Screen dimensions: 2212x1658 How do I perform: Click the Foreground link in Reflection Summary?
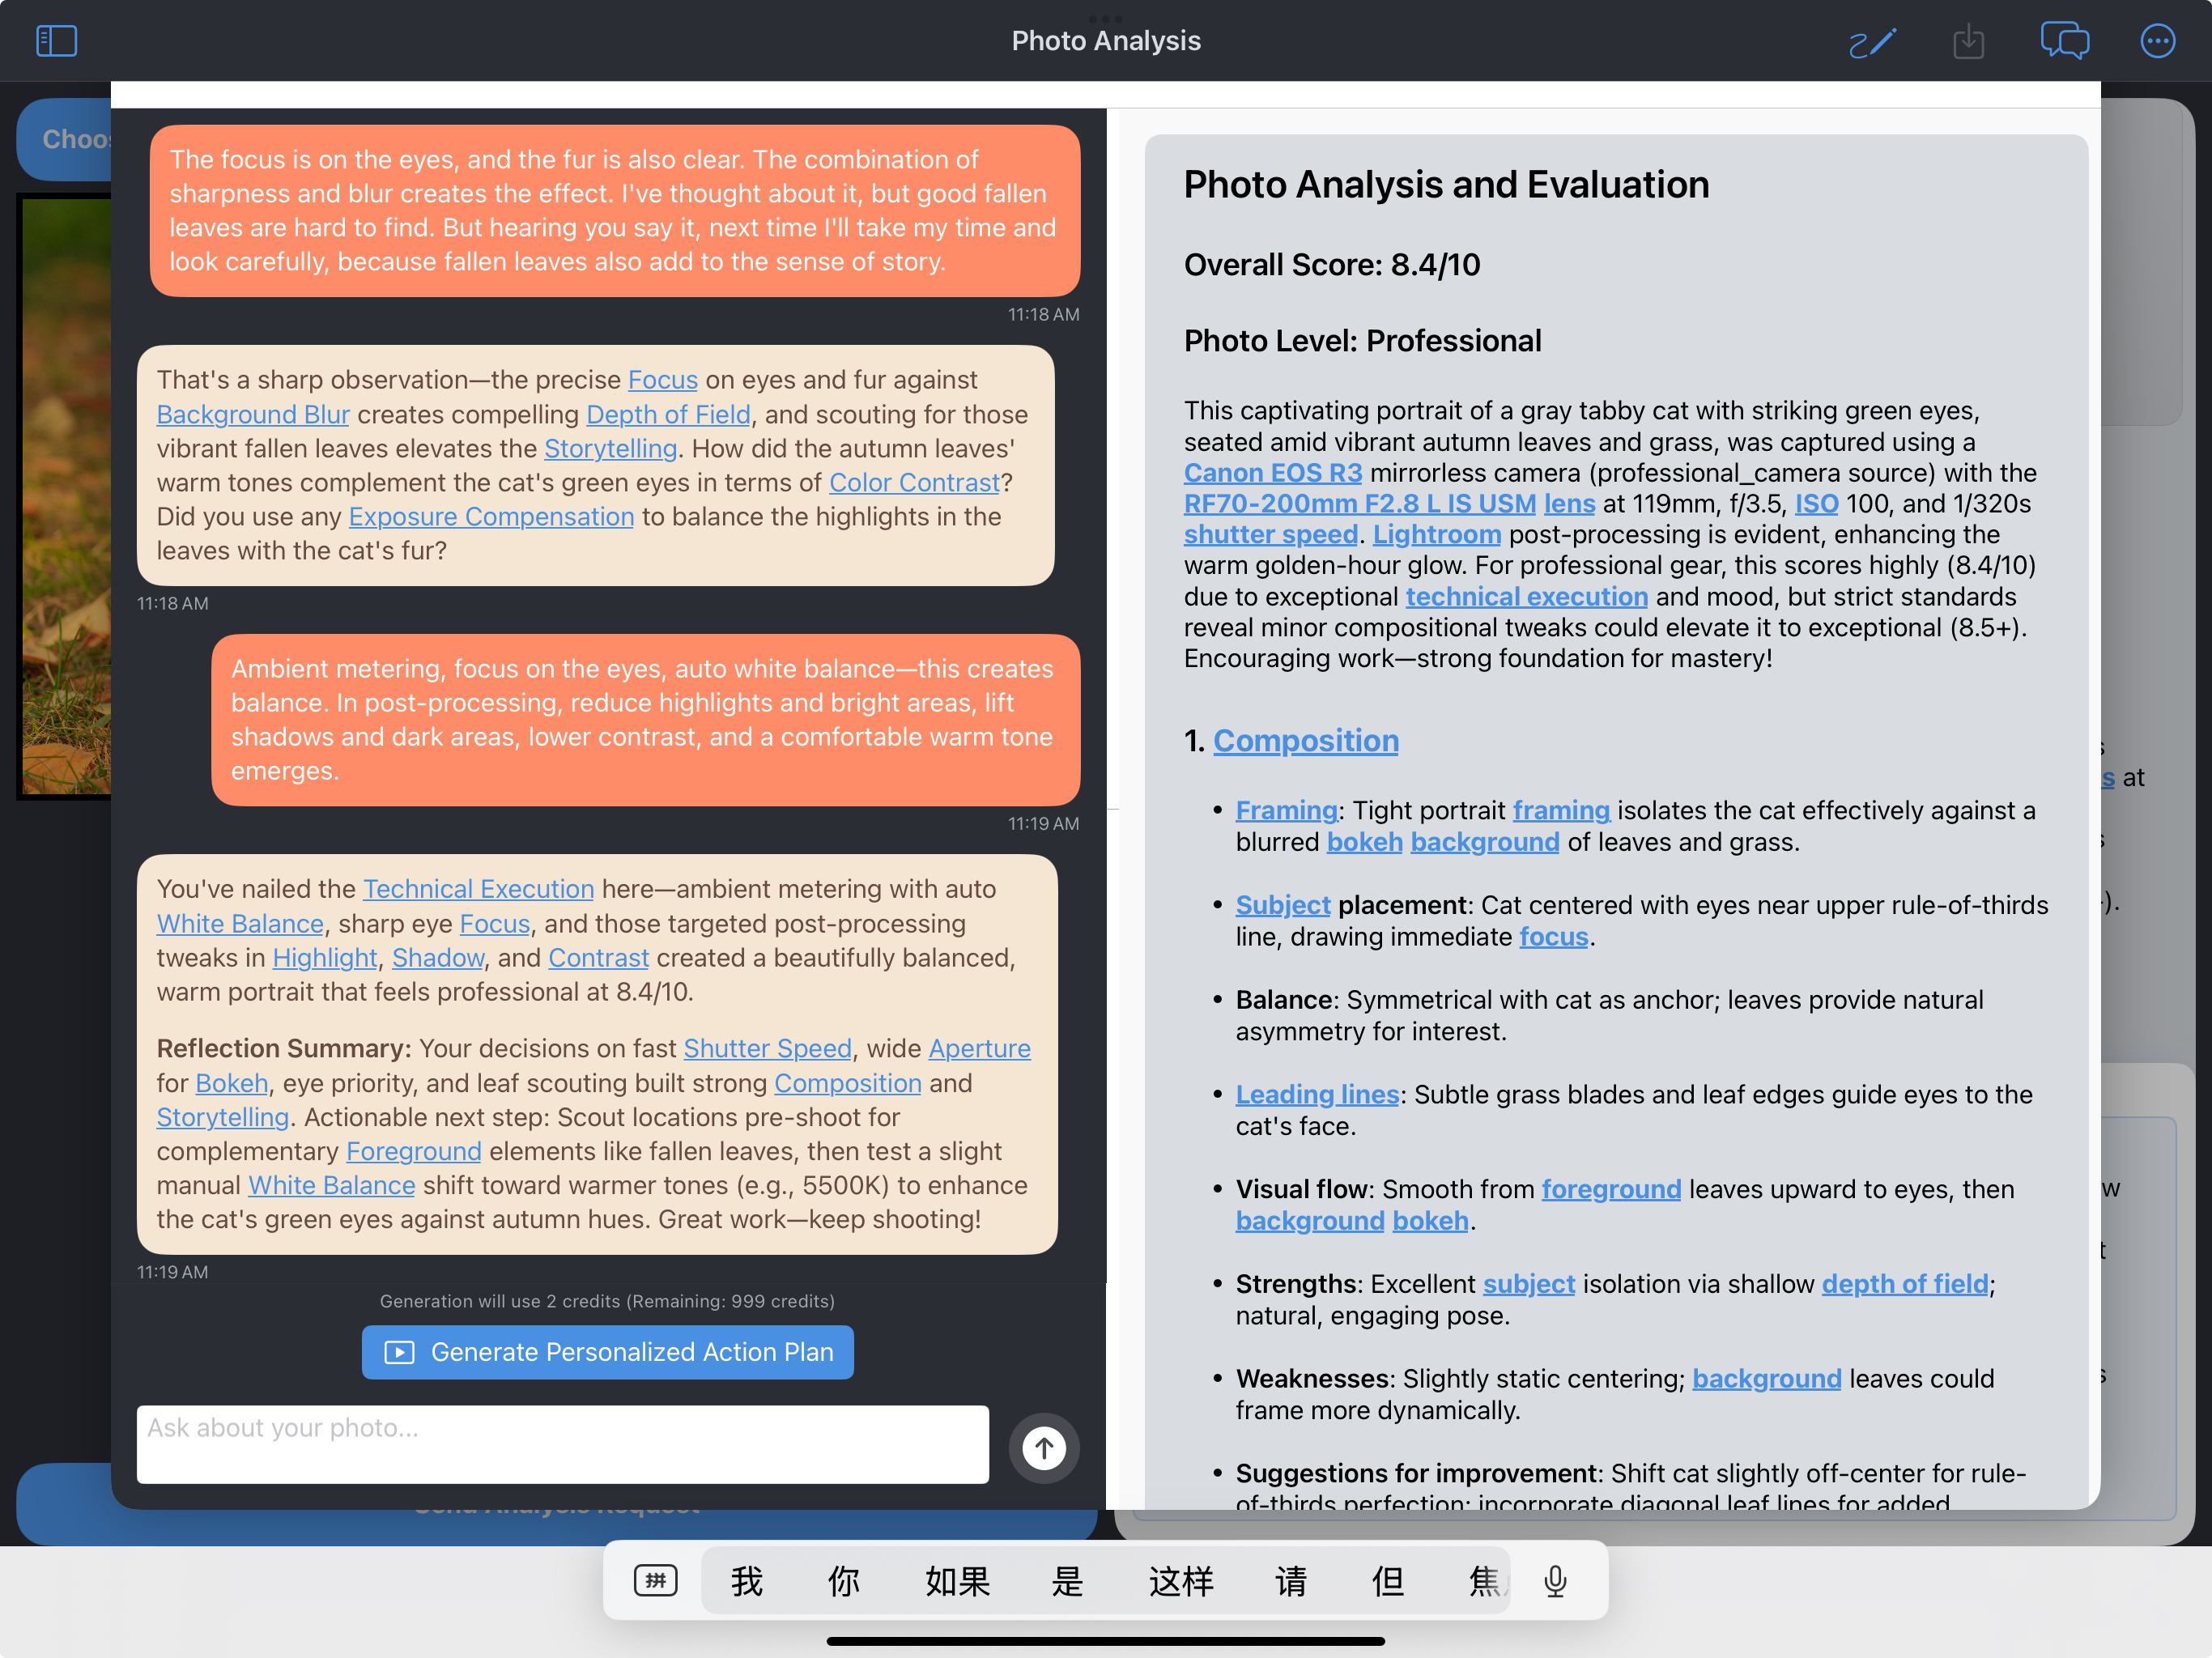pyautogui.click(x=413, y=1151)
